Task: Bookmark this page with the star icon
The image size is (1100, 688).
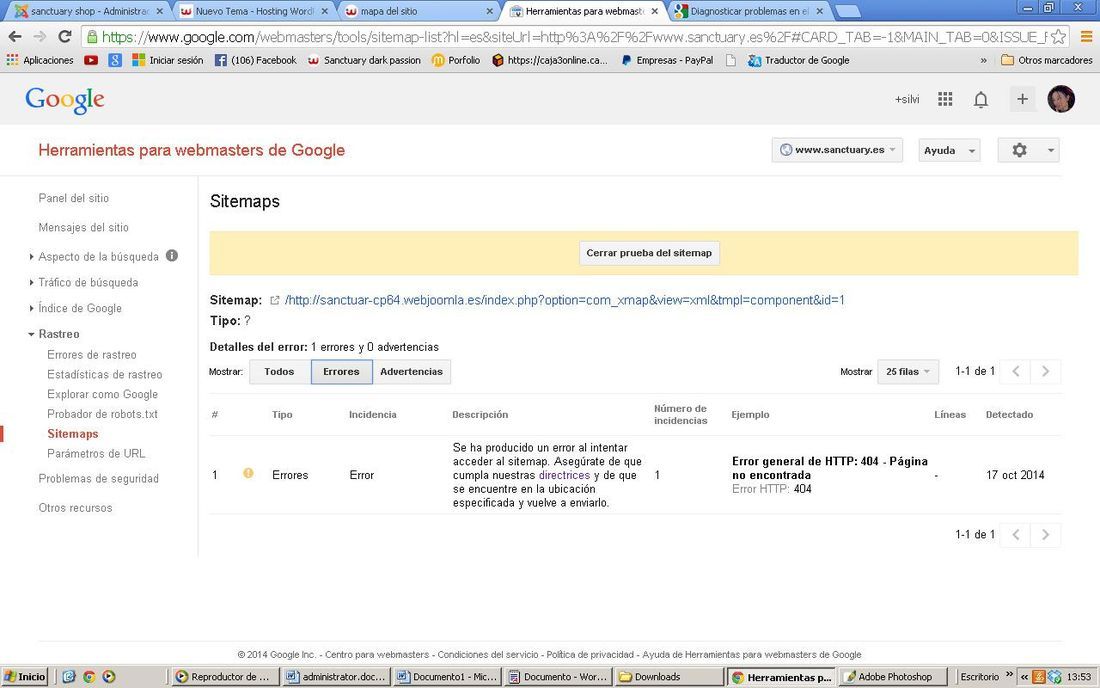Action: coord(1059,36)
